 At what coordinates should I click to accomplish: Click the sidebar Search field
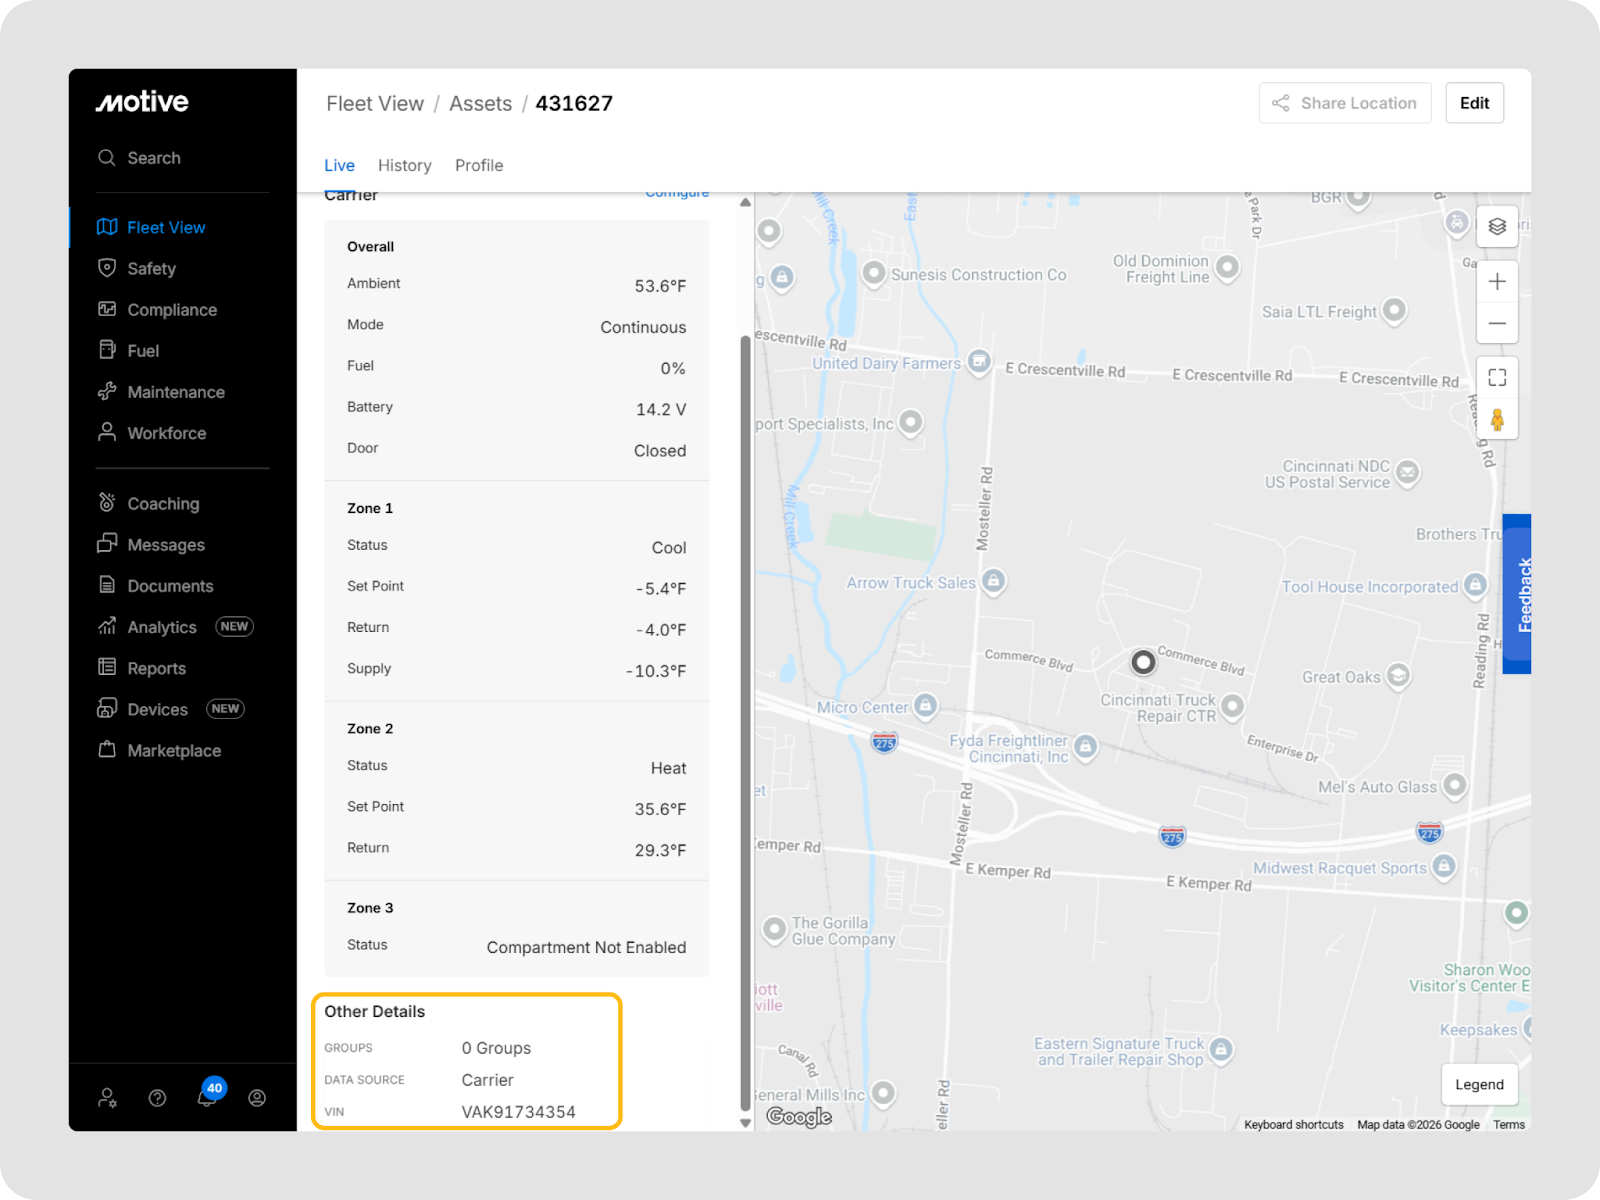tap(154, 158)
